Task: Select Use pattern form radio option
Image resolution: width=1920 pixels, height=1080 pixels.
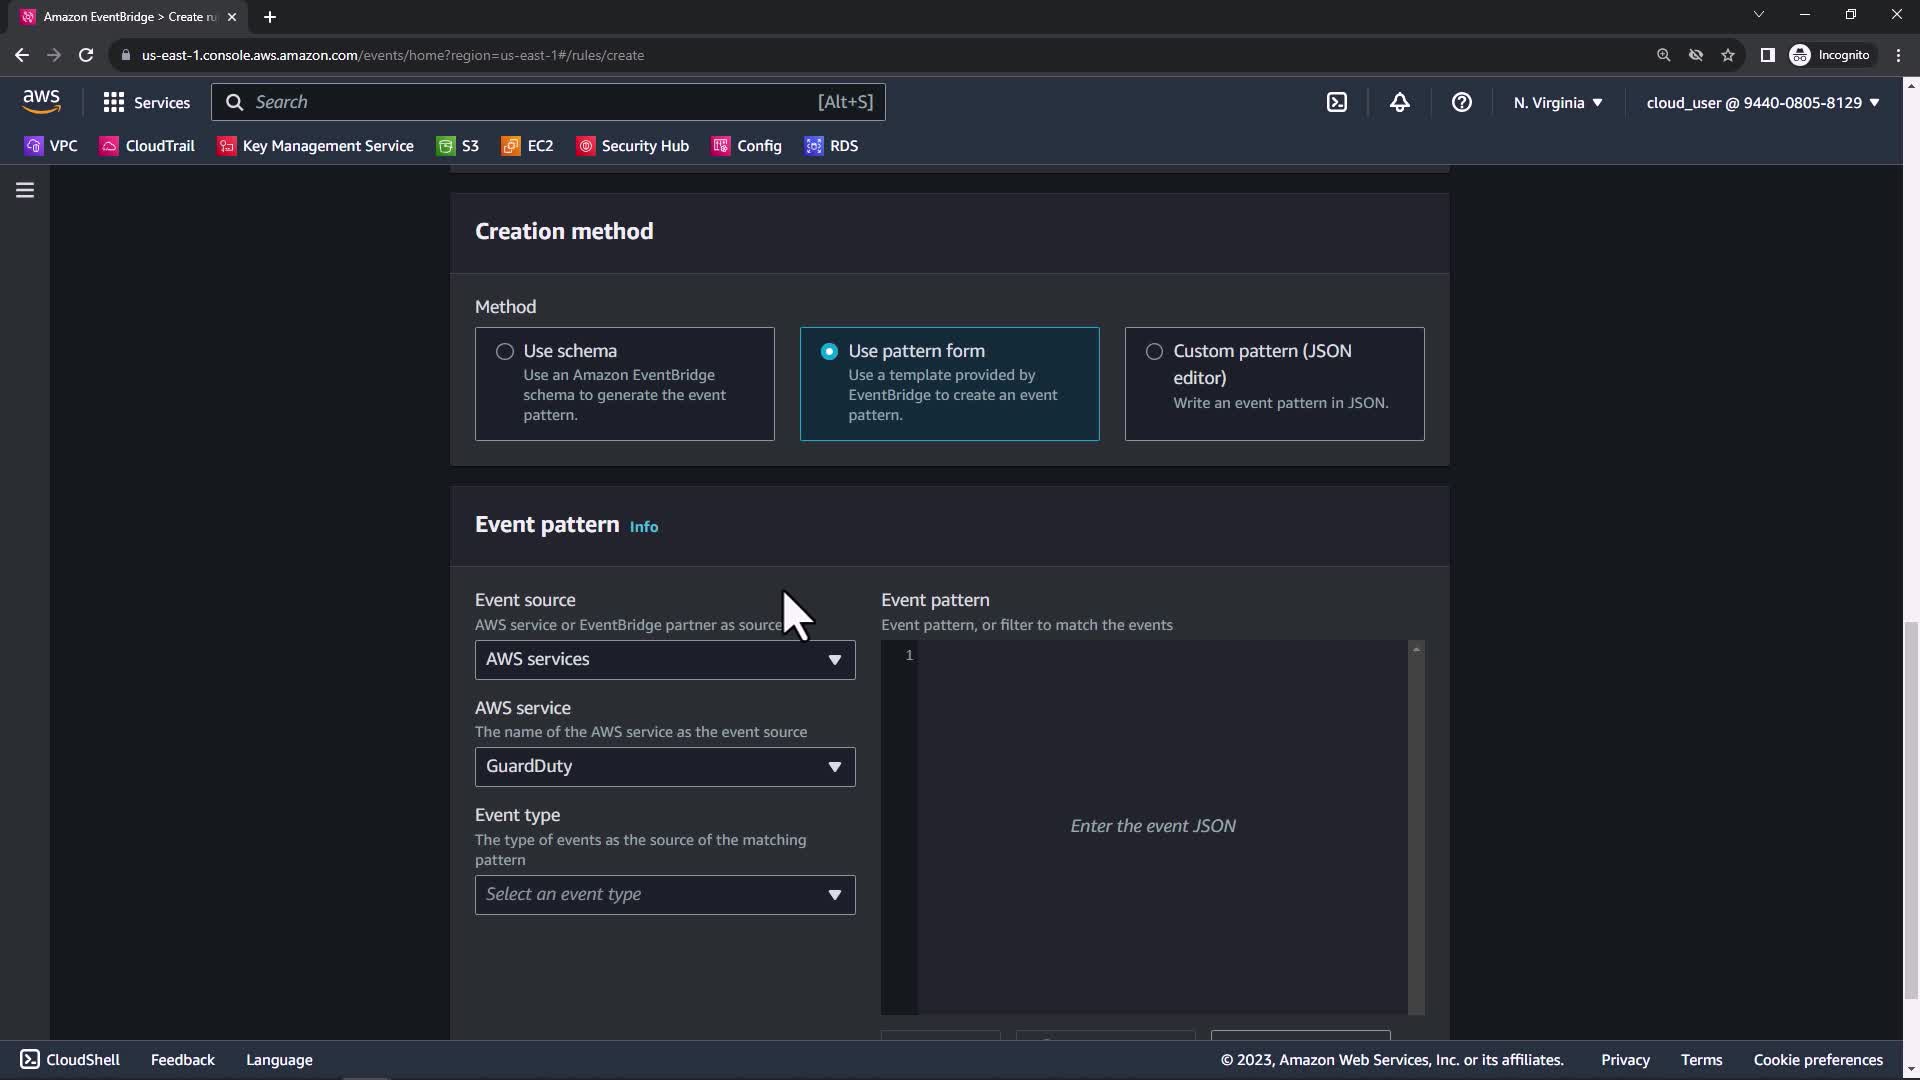Action: click(x=829, y=352)
